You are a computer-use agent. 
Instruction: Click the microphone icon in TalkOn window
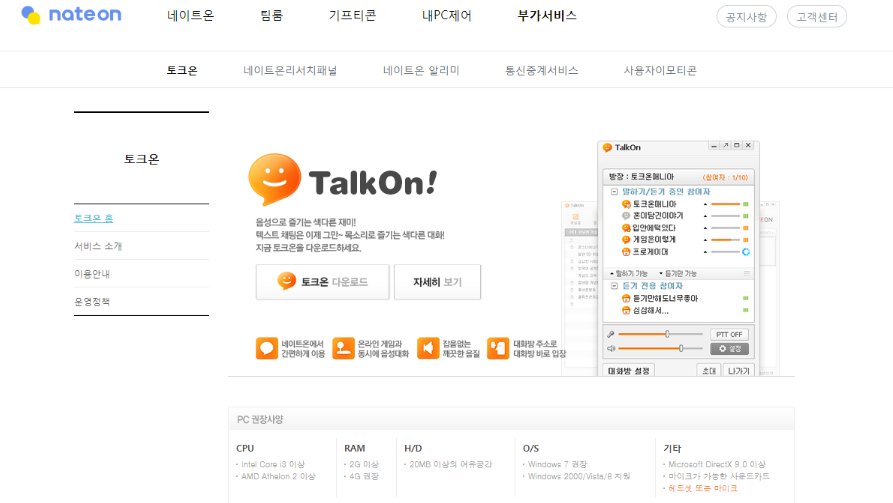(x=611, y=334)
